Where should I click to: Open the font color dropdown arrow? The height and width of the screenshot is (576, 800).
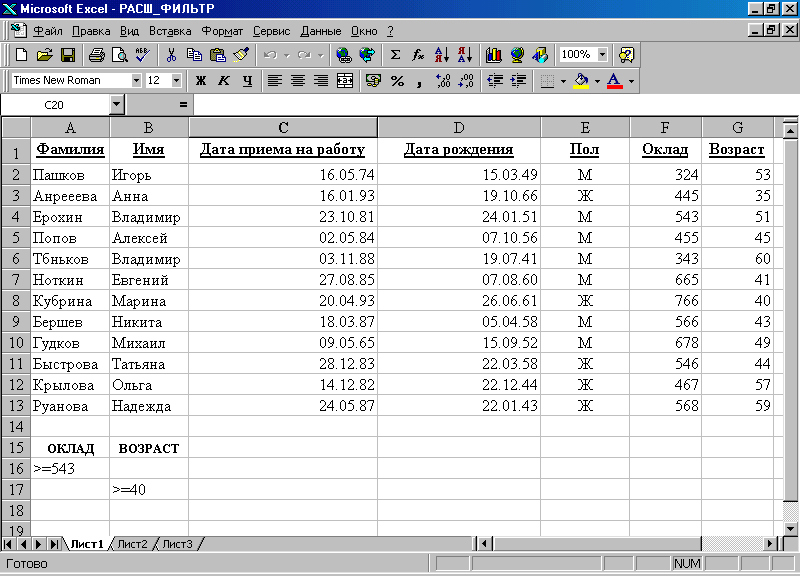coord(631,81)
